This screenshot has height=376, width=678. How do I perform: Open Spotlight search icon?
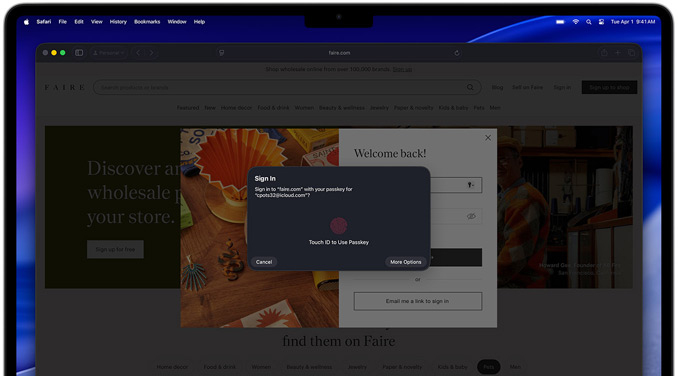click(x=588, y=22)
